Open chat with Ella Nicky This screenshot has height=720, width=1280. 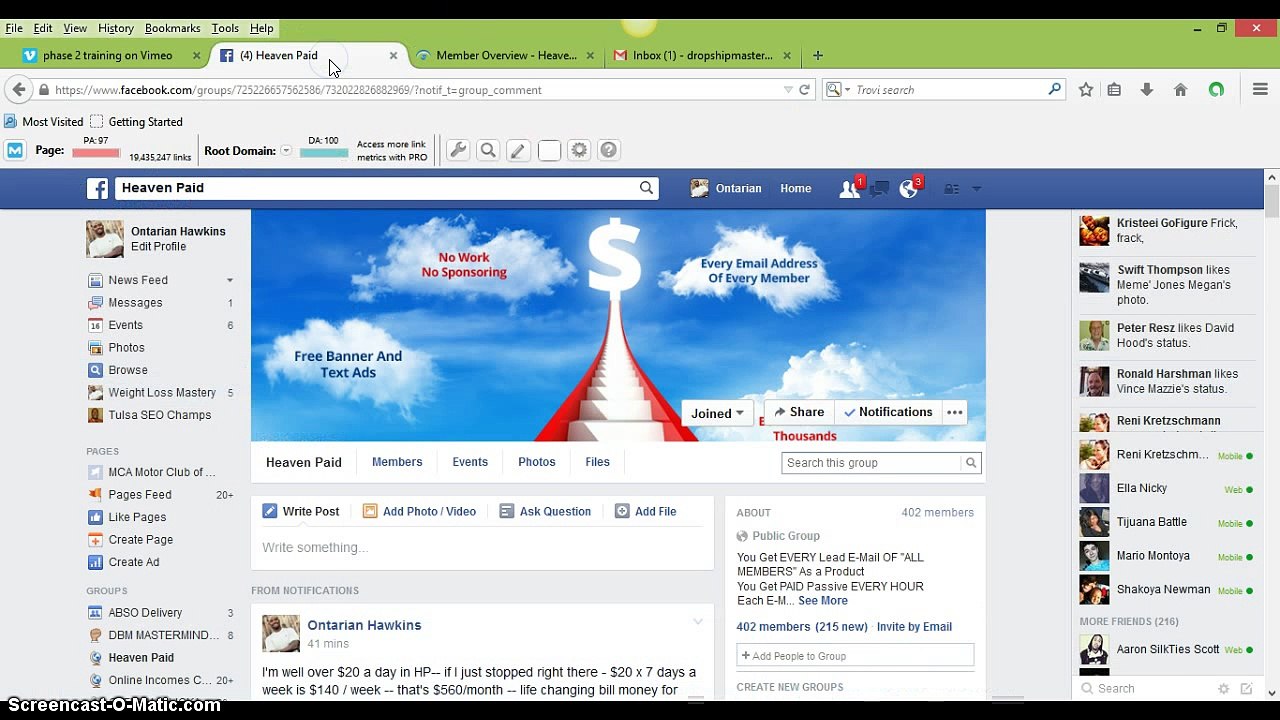coord(1165,489)
